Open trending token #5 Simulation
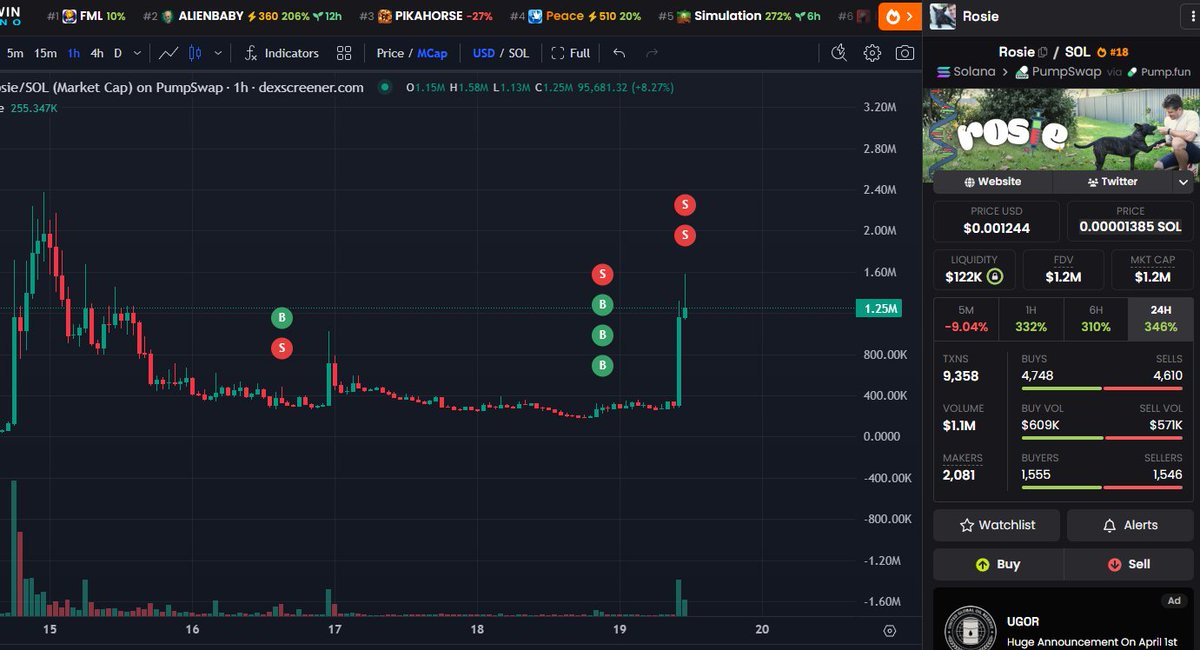 point(739,16)
